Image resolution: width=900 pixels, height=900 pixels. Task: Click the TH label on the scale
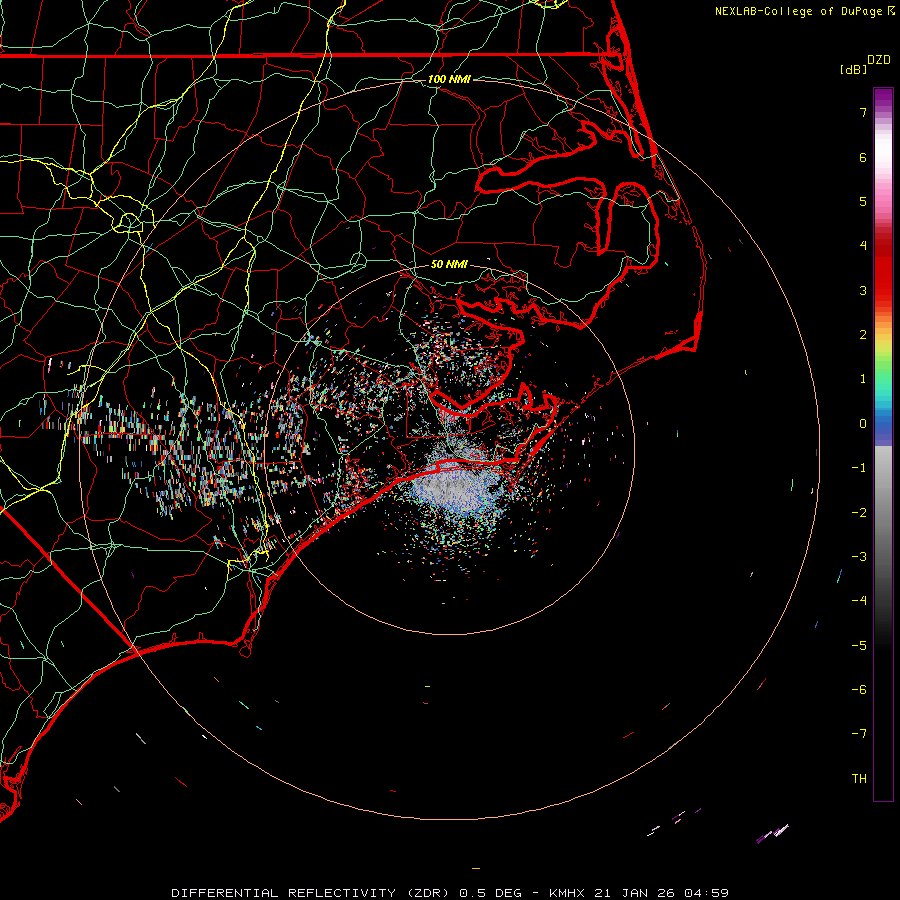(858, 779)
